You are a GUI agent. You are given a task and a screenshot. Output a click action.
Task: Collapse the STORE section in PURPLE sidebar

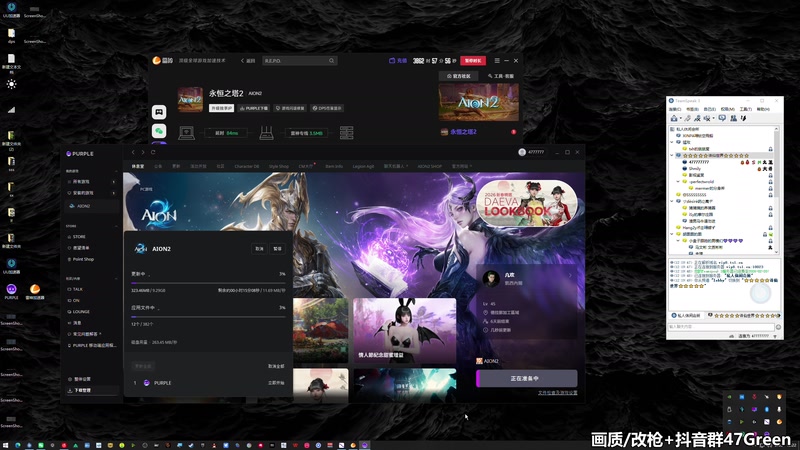pos(116,226)
